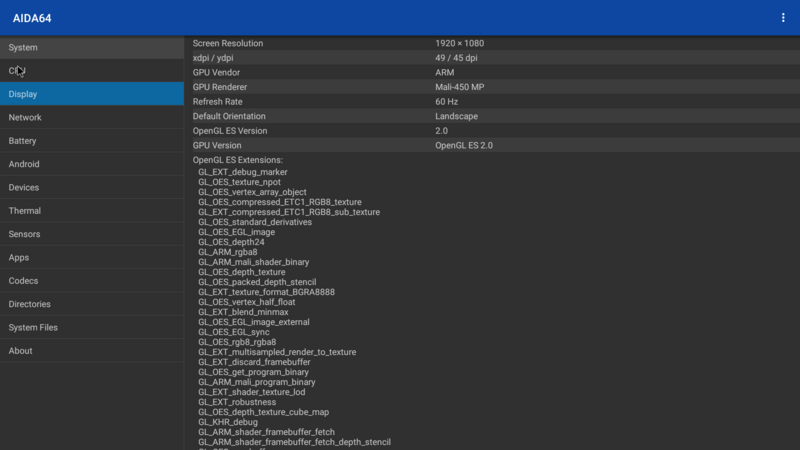Select GL_EXT_blend_minmax entry

243,312
